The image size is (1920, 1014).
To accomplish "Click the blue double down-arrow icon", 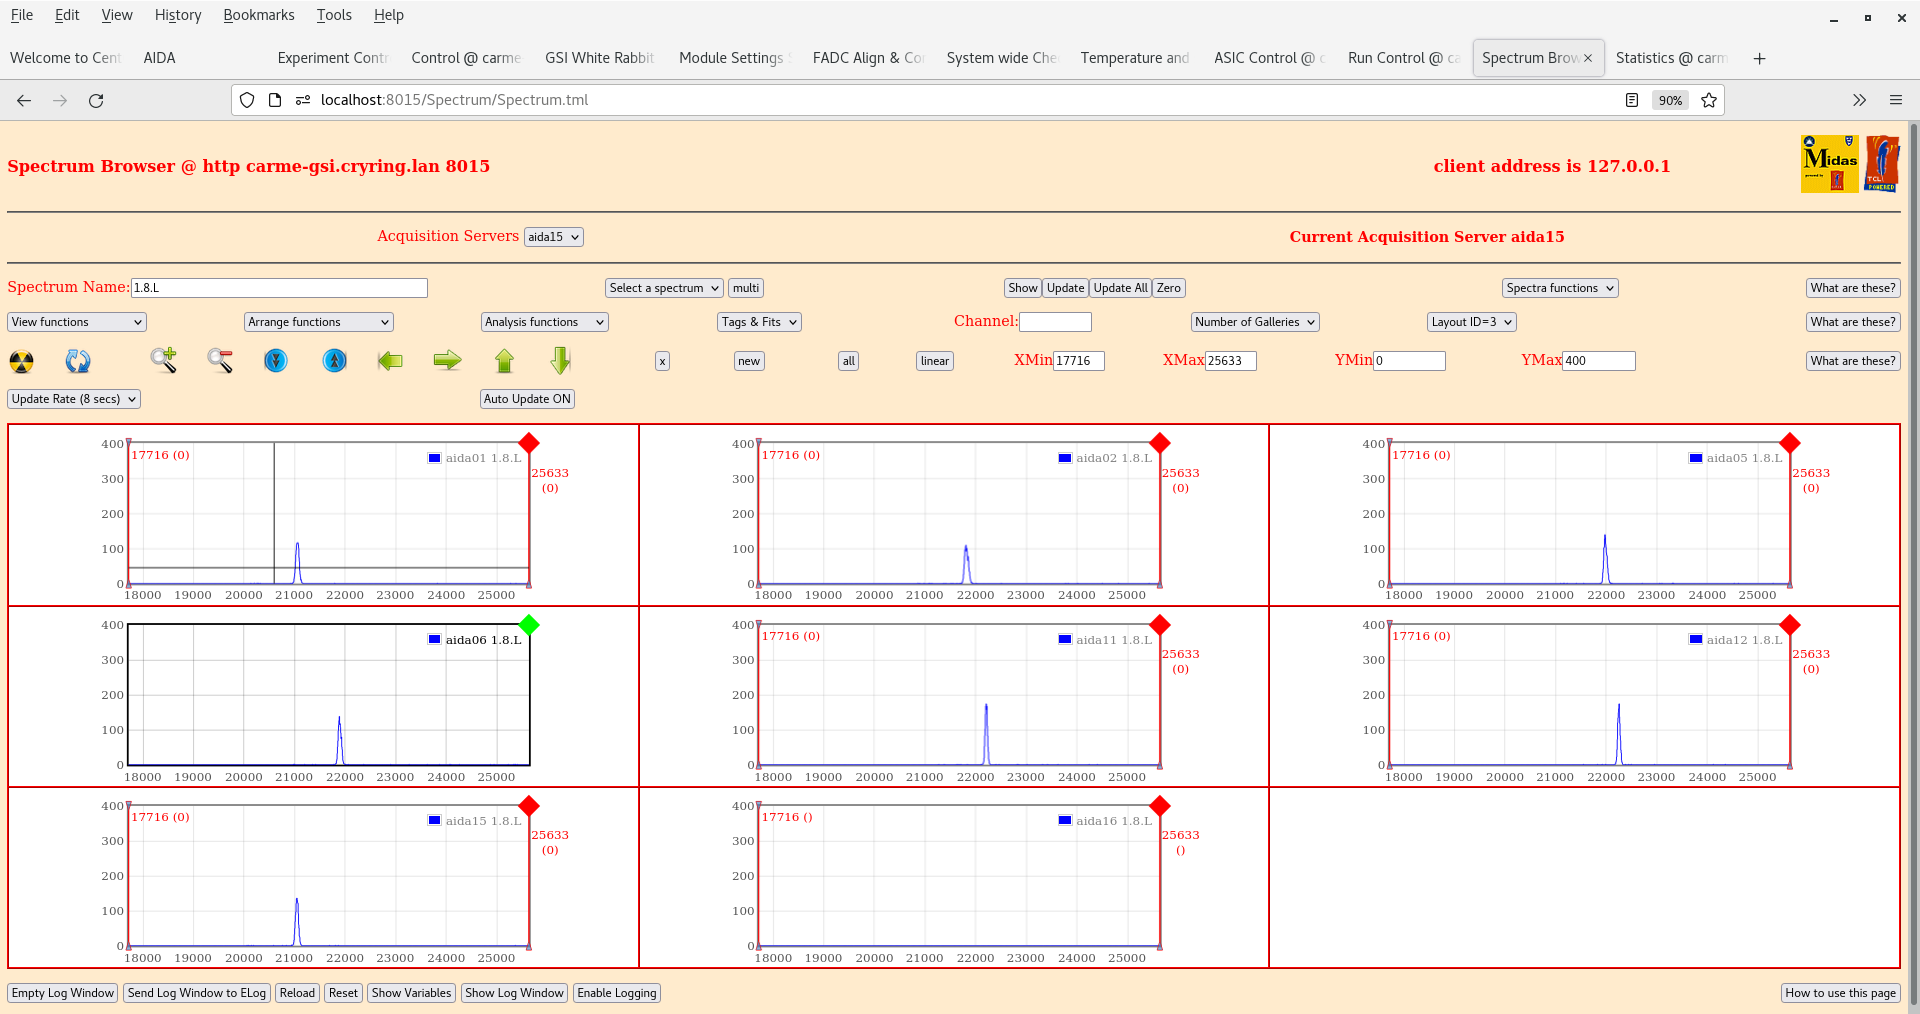I will tap(276, 360).
